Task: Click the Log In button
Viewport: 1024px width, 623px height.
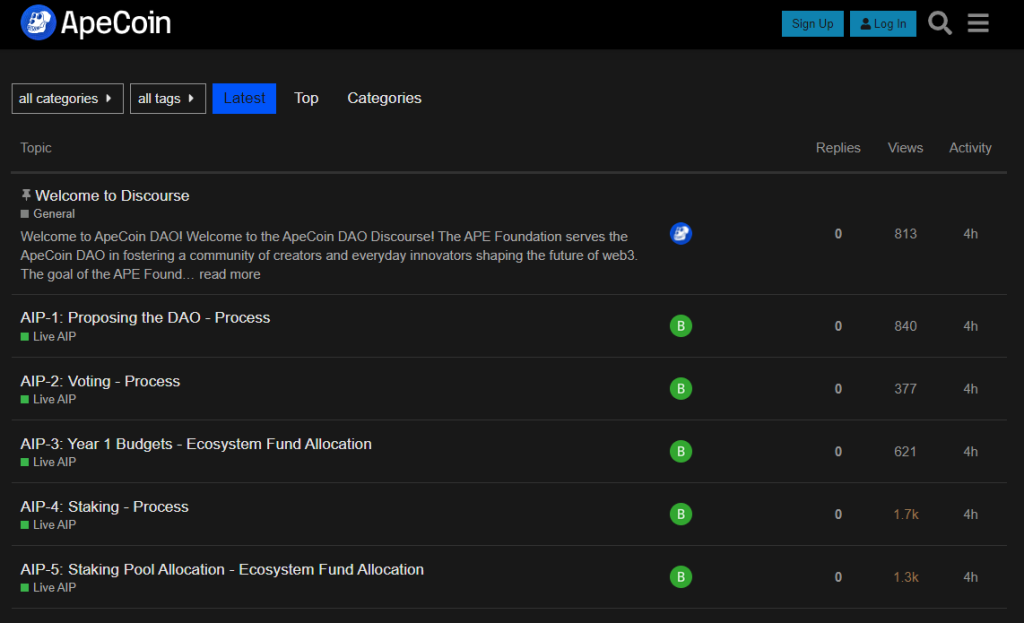Action: (x=883, y=24)
